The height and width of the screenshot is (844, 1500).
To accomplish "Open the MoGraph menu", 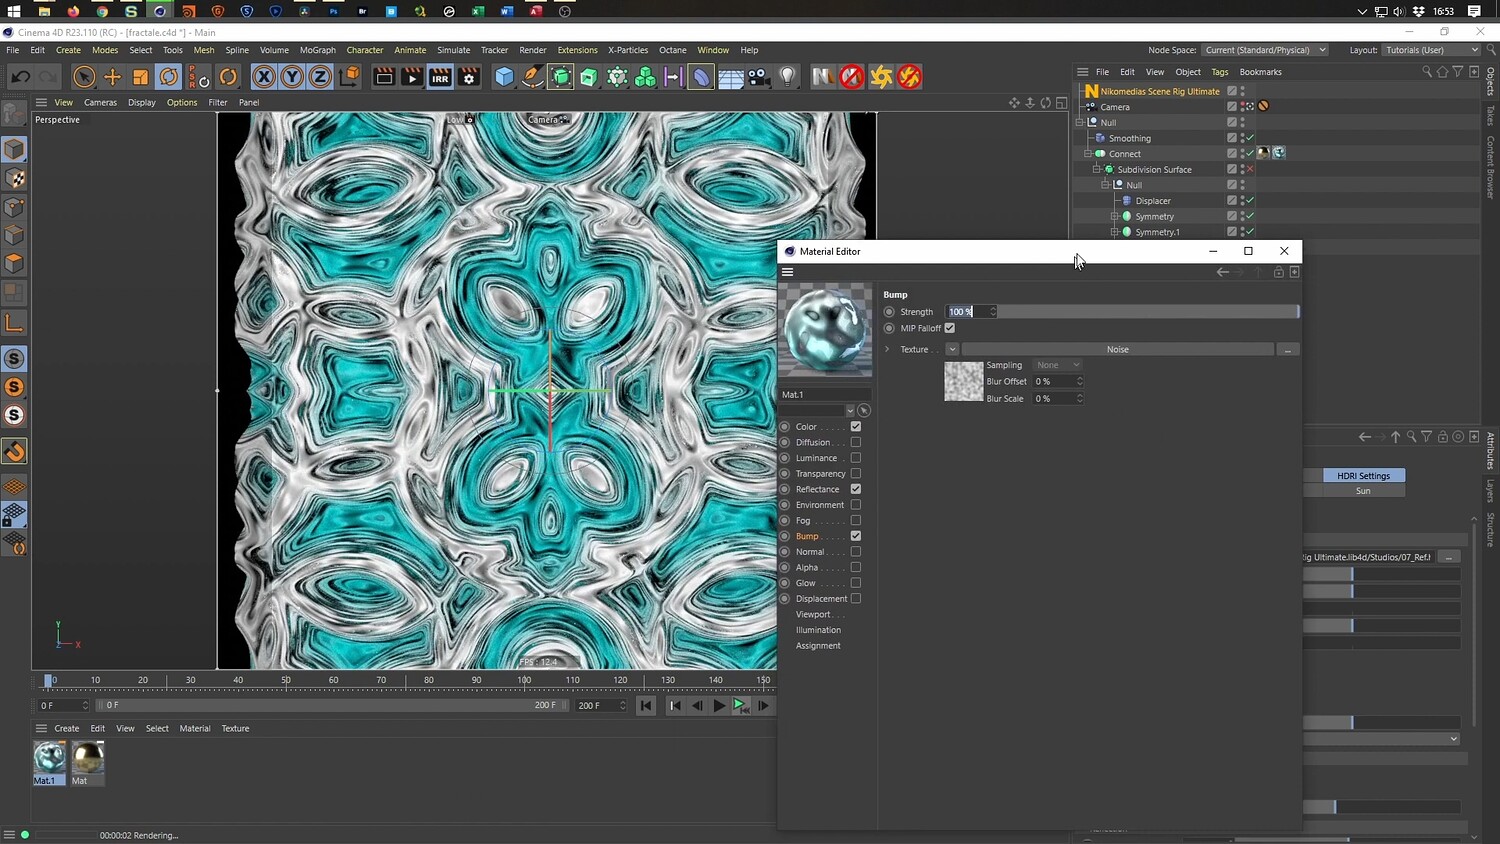I will pyautogui.click(x=317, y=50).
